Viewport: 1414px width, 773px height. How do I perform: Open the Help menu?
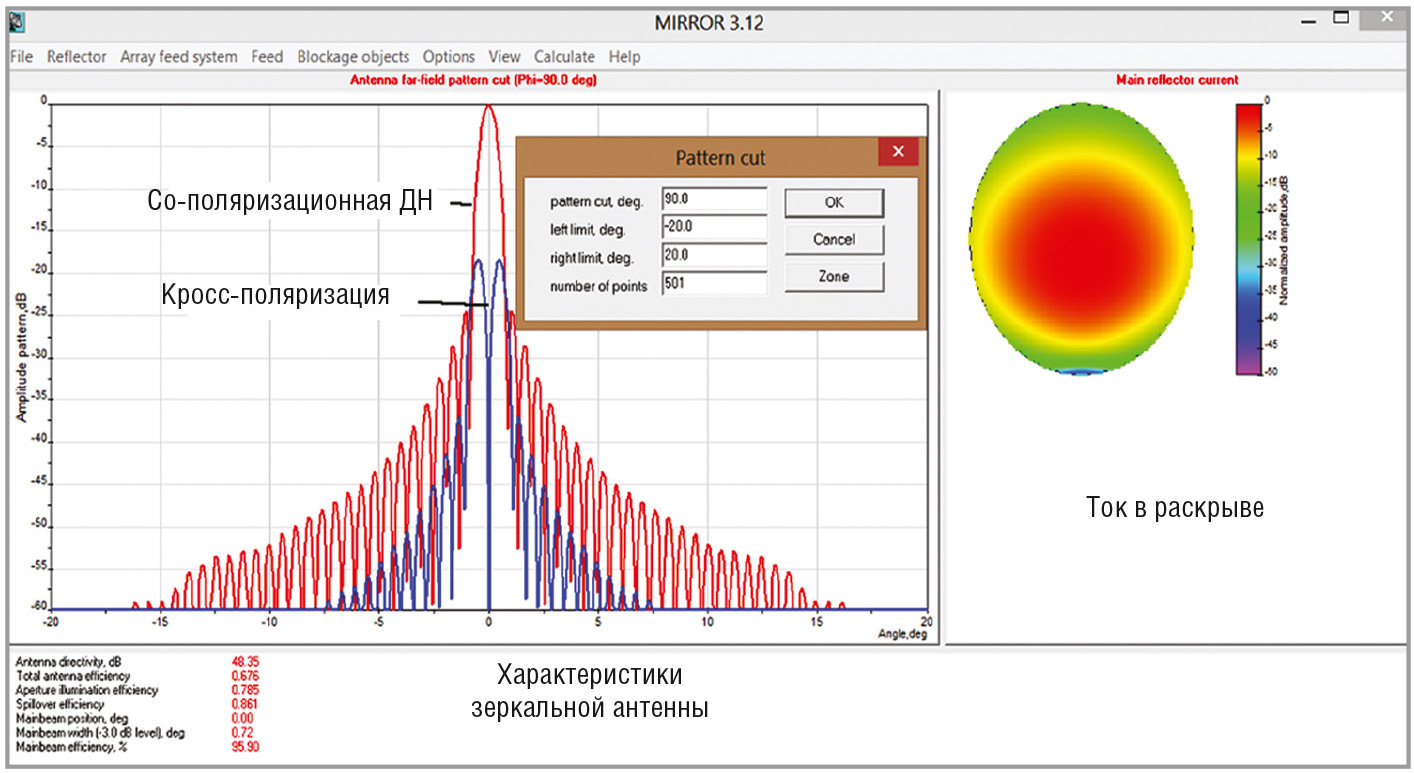click(x=624, y=57)
